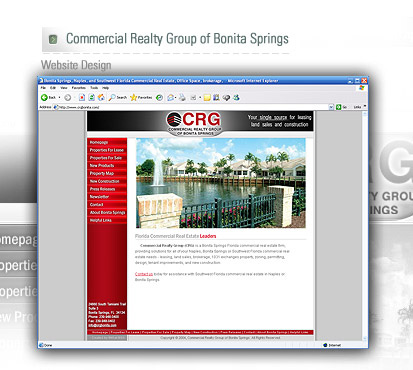Open the Help menu
The width and height of the screenshot is (413, 370).
point(105,88)
